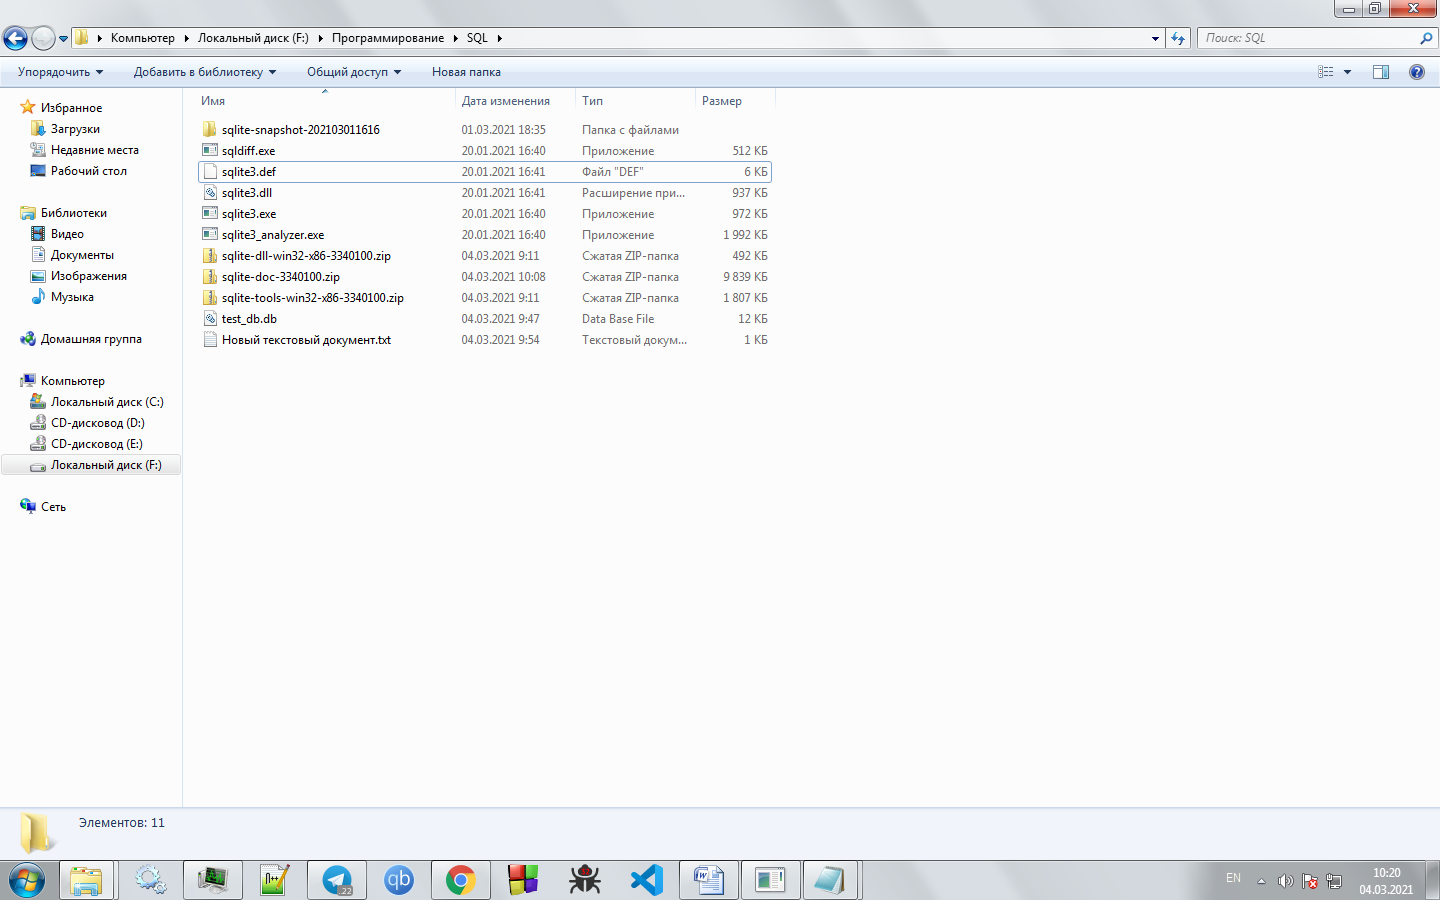The image size is (1440, 900).
Task: Sort by the Тип column header
Action: click(635, 101)
